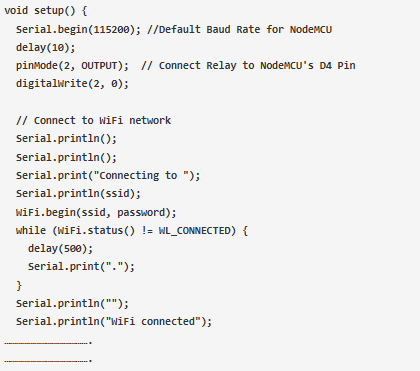Click the Connect to WiFi network comment
This screenshot has height=371, width=420.
tap(93, 120)
